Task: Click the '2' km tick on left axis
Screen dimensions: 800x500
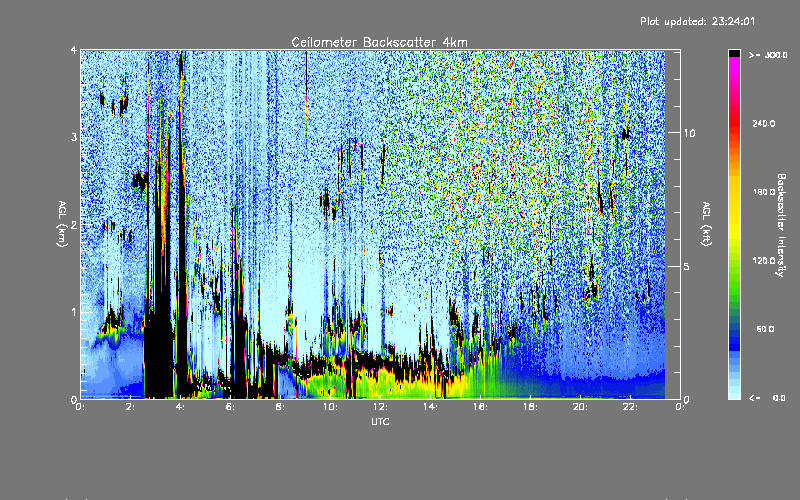Action: pyautogui.click(x=74, y=224)
